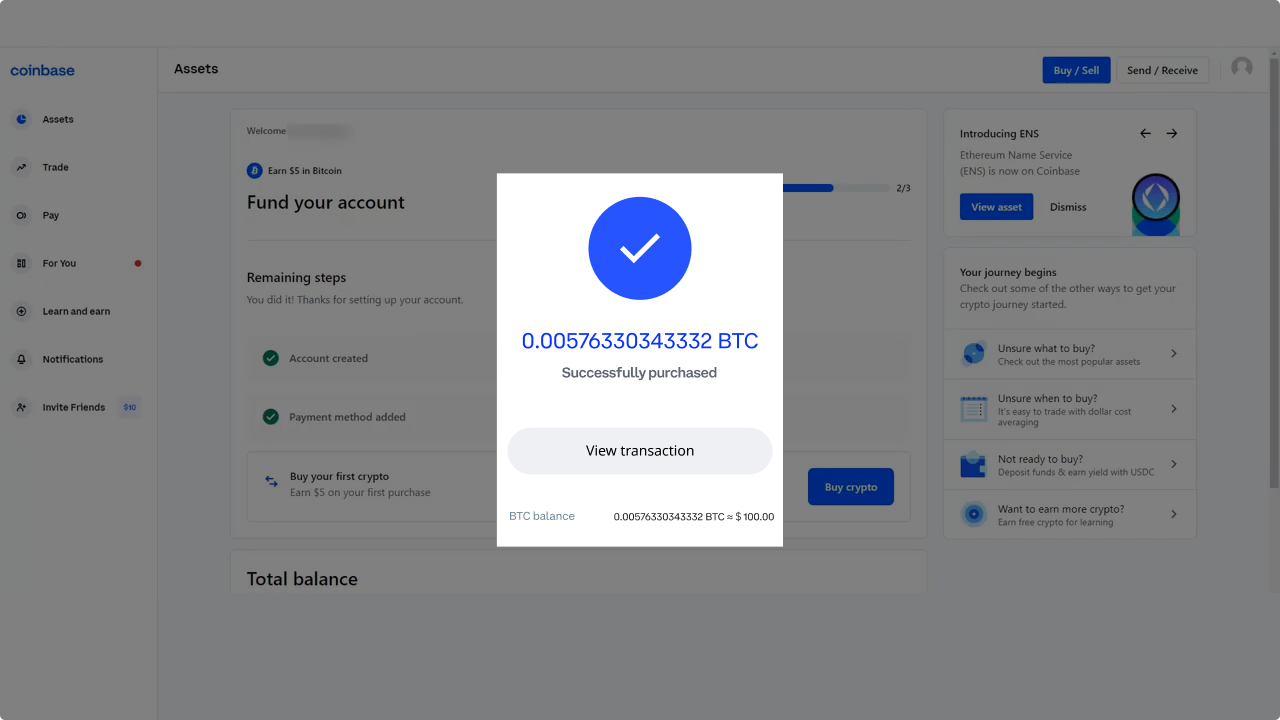Viewport: 1280px width, 720px height.
Task: Click Earn $5 in Bitcoin label
Action: [305, 171]
